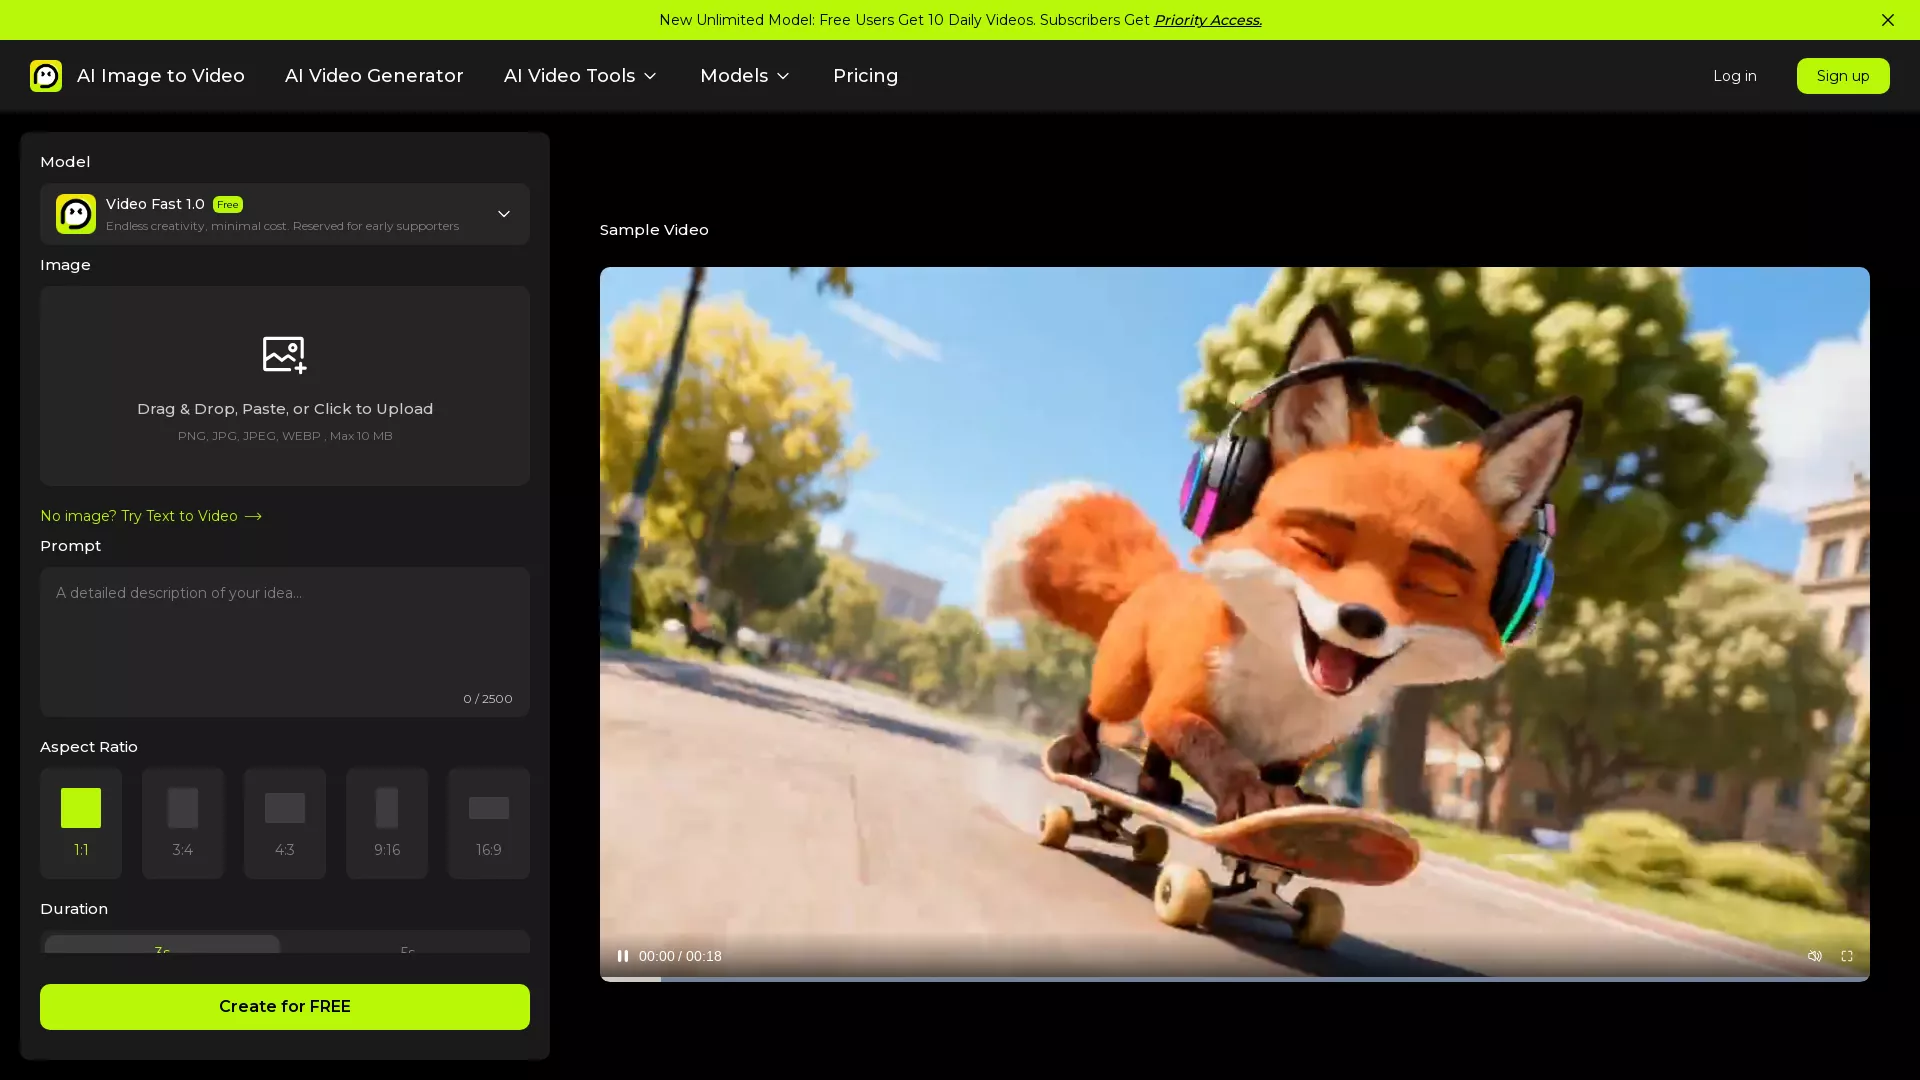This screenshot has height=1080, width=1920.
Task: Click the image upload placeholder icon
Action: pos(284,354)
